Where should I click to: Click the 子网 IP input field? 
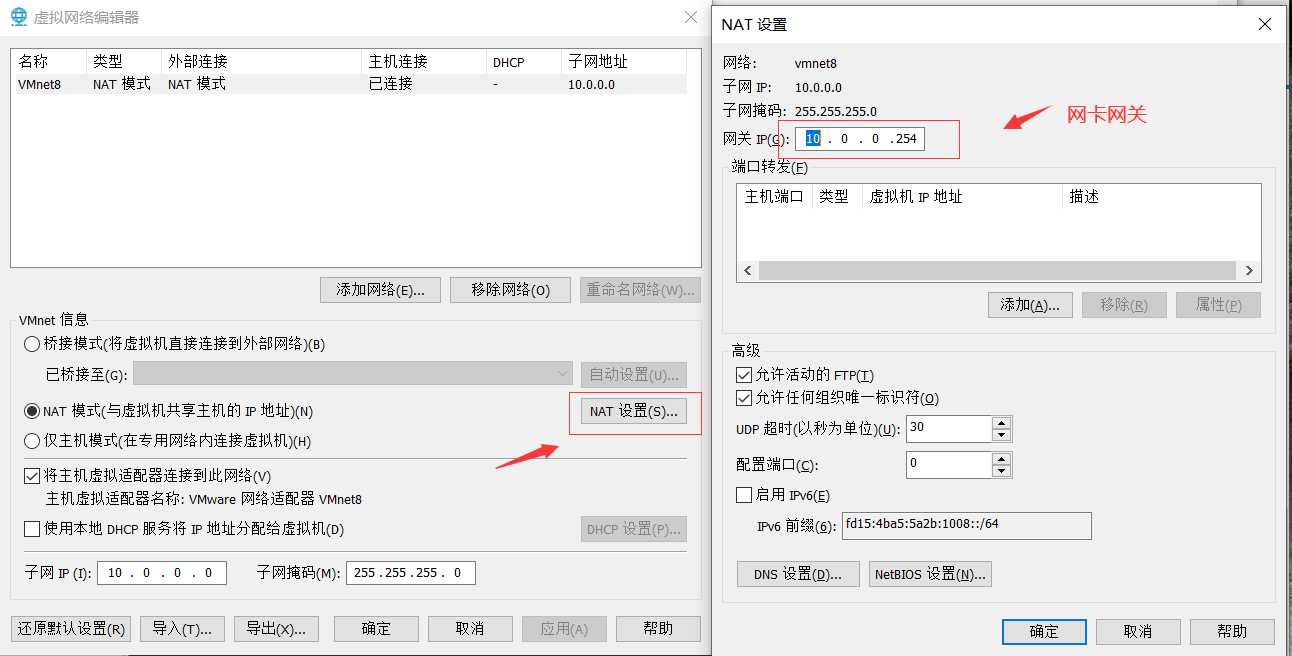coord(162,573)
